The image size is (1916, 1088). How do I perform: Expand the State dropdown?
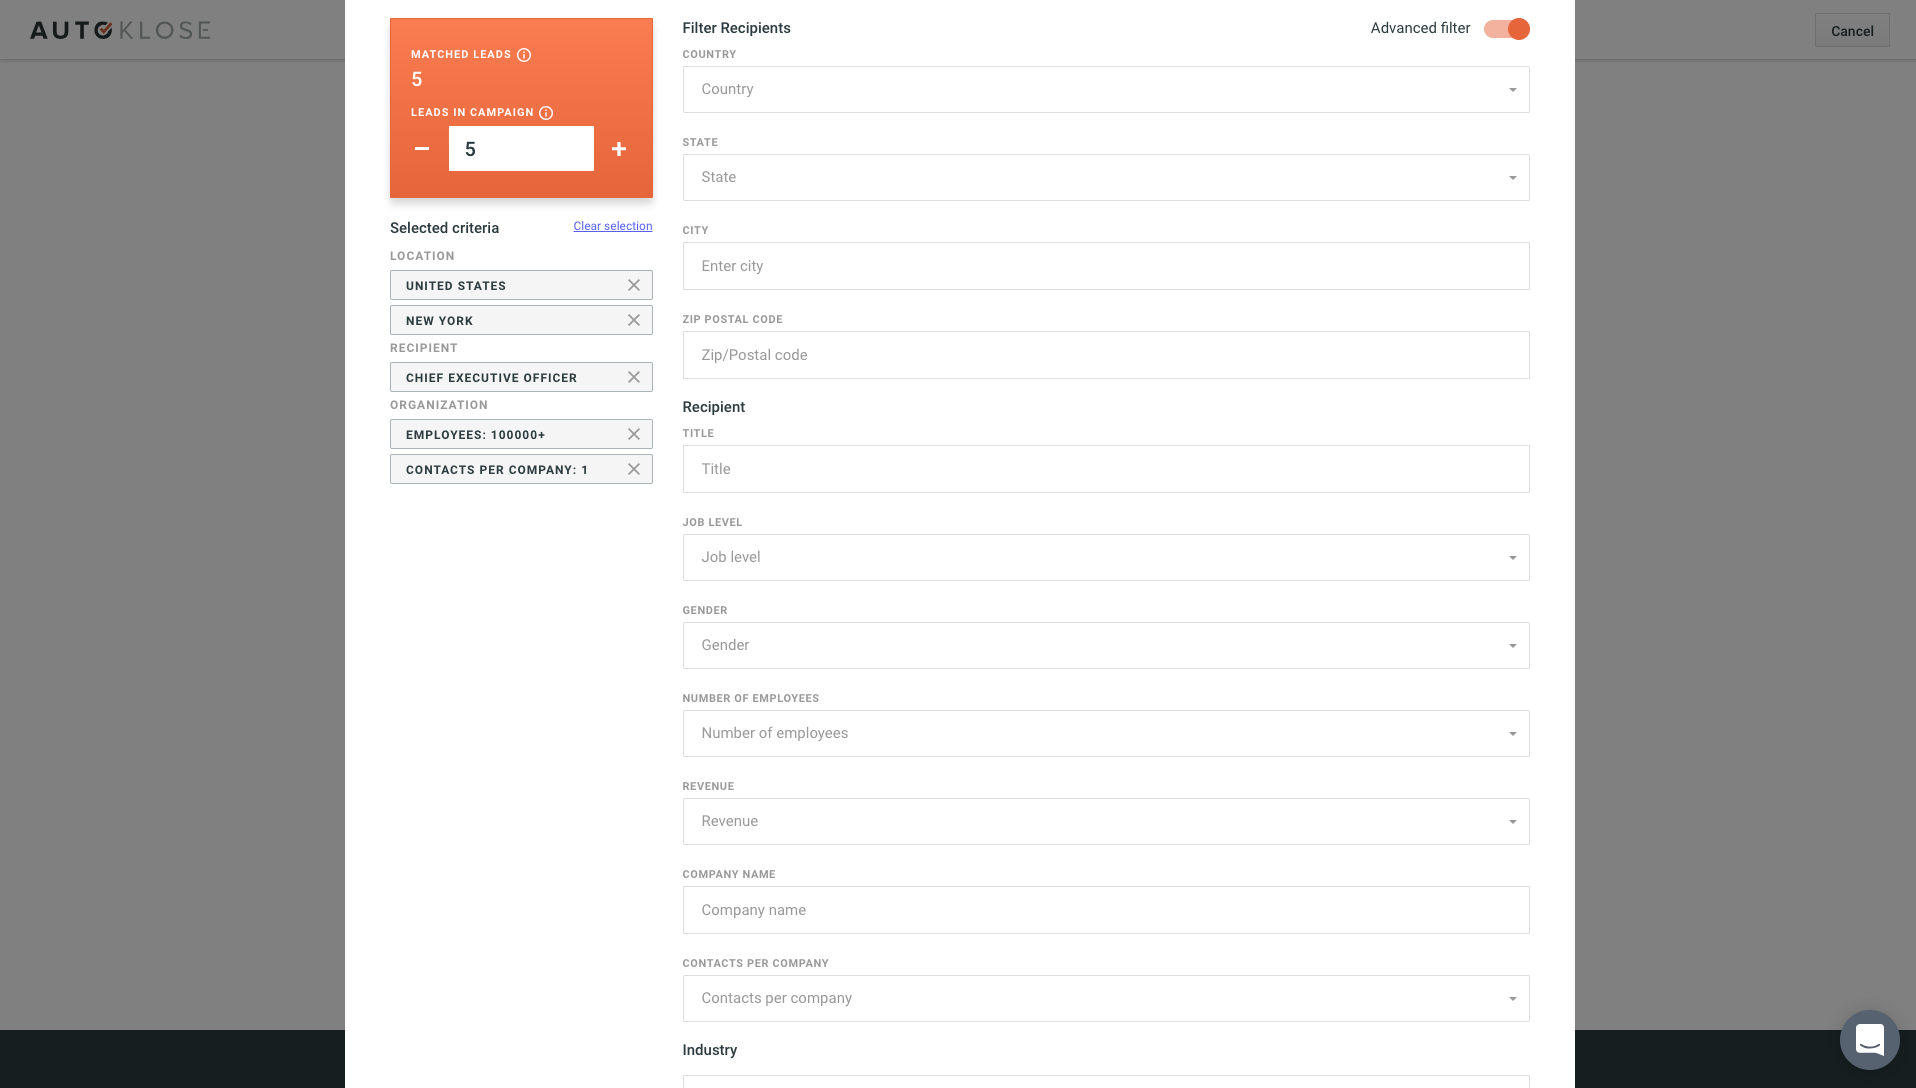coord(1105,178)
